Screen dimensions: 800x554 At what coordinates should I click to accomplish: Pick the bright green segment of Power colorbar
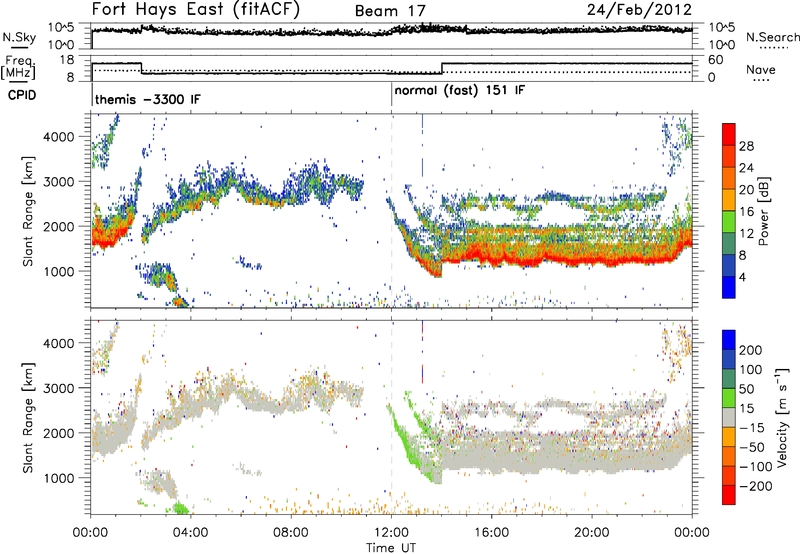tap(729, 222)
